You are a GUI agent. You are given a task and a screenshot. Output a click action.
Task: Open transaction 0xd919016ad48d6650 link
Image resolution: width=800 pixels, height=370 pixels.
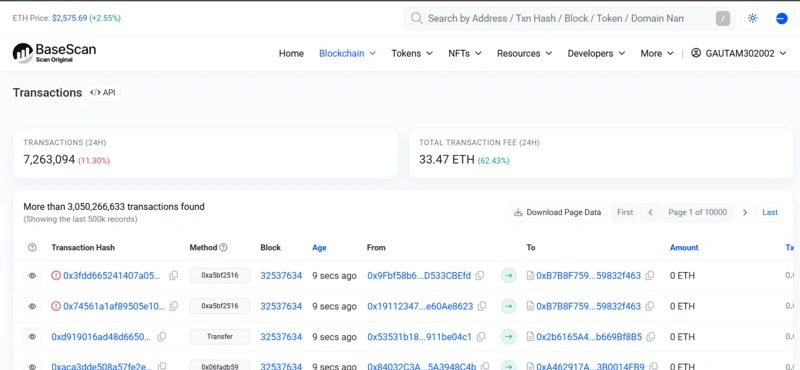(101, 337)
